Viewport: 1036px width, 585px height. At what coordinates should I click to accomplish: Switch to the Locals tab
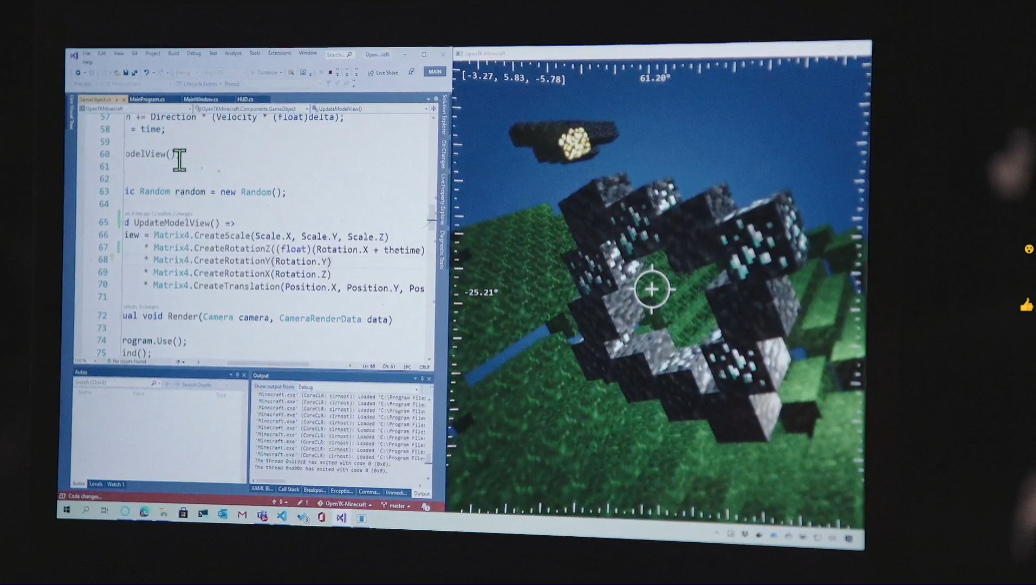(x=96, y=484)
